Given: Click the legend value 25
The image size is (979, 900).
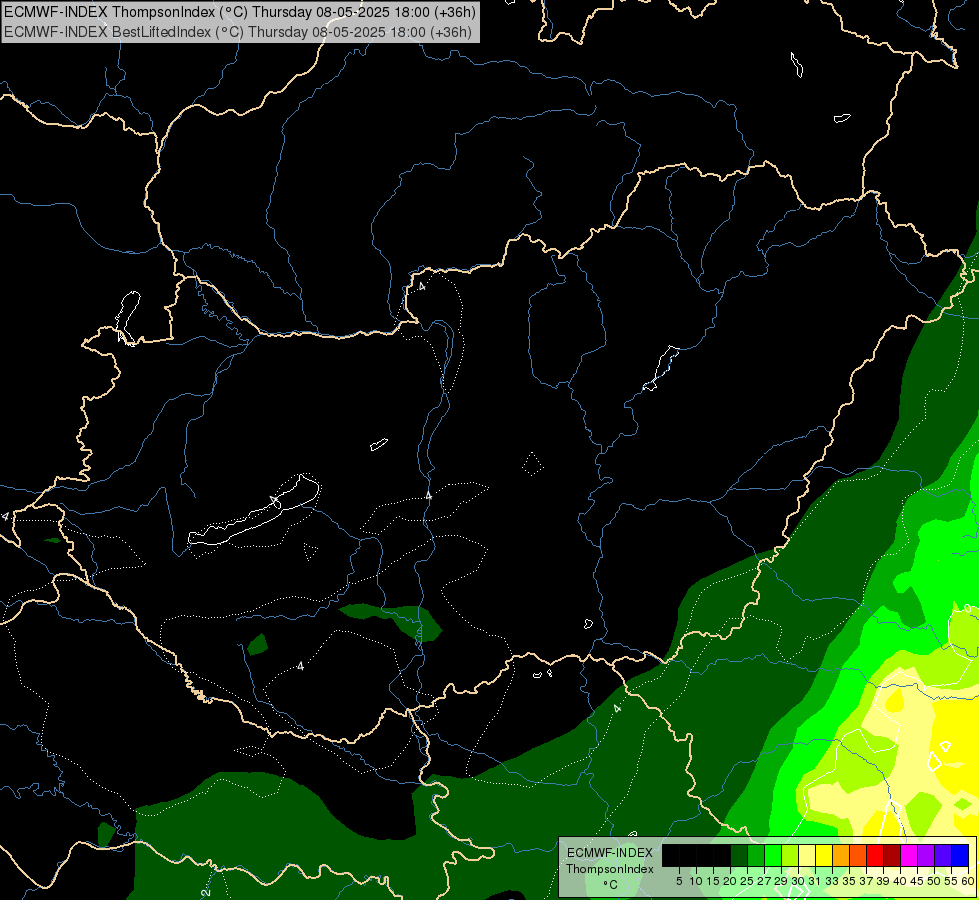Looking at the screenshot, I should [747, 881].
